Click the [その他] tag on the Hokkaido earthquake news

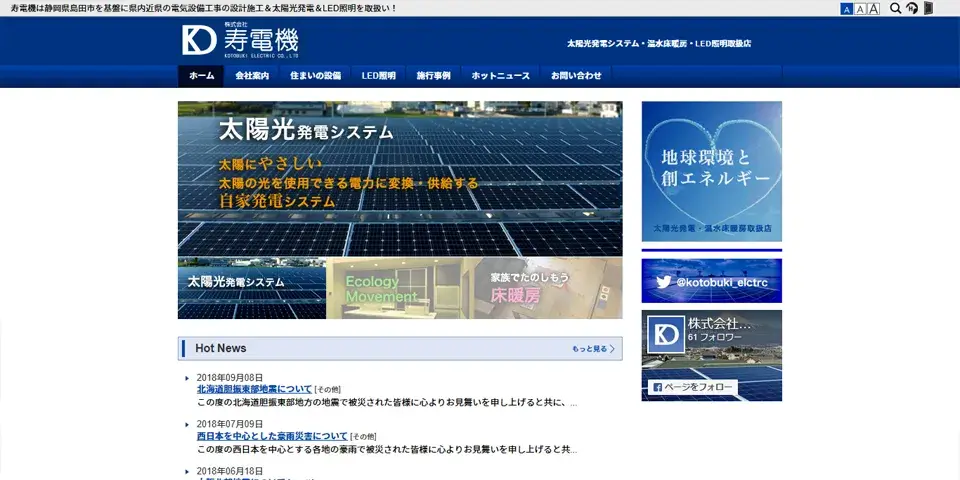coord(328,389)
